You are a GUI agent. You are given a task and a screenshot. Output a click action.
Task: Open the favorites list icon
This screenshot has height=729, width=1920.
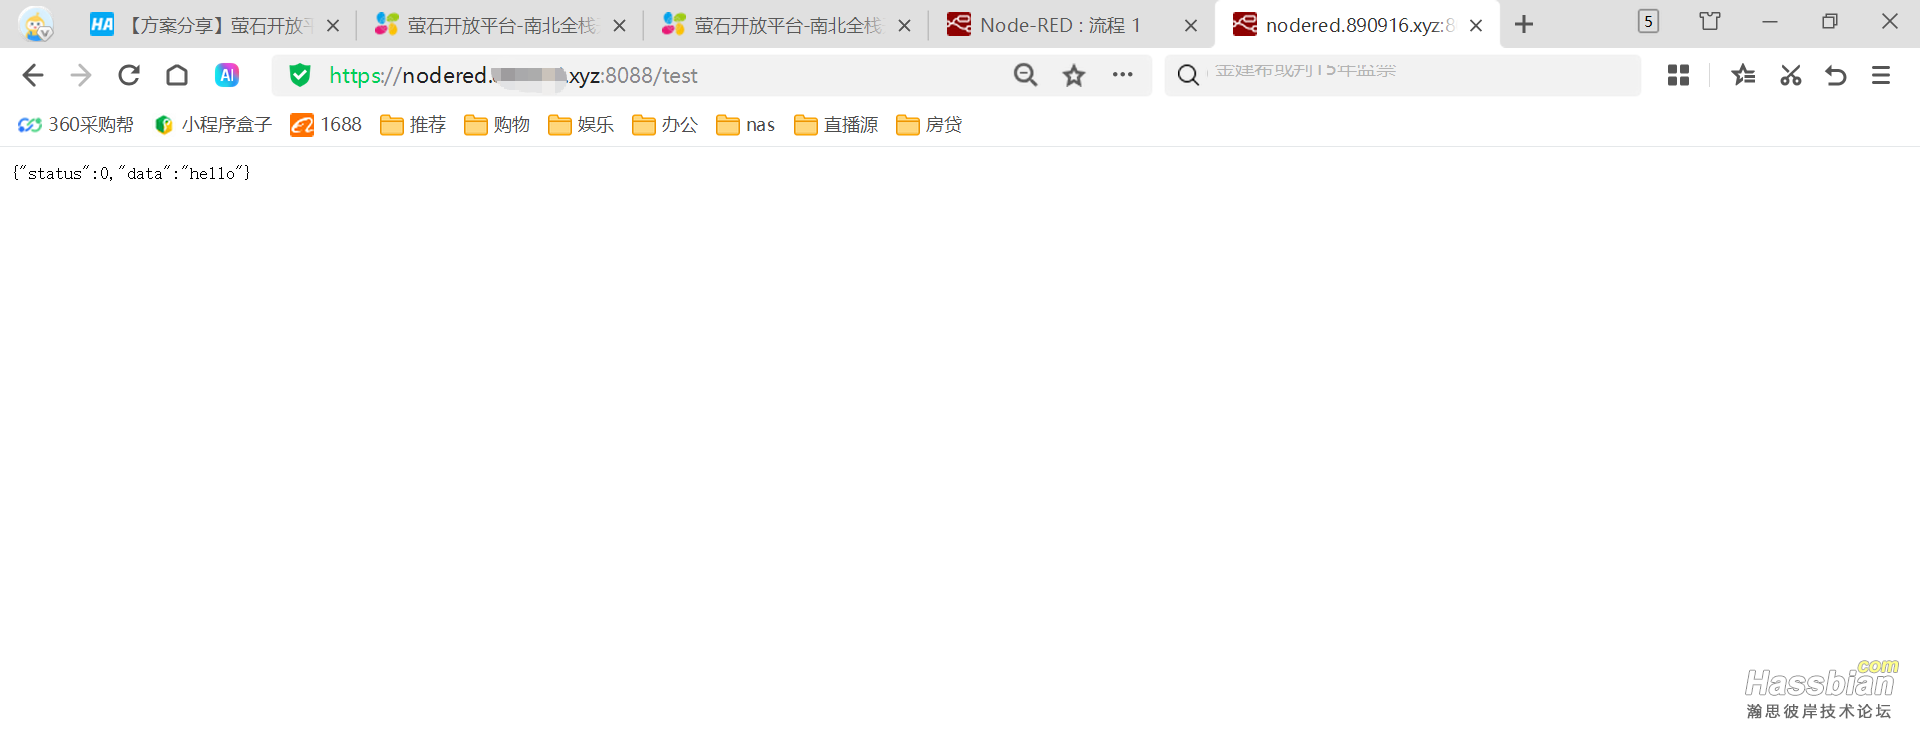coord(1743,75)
